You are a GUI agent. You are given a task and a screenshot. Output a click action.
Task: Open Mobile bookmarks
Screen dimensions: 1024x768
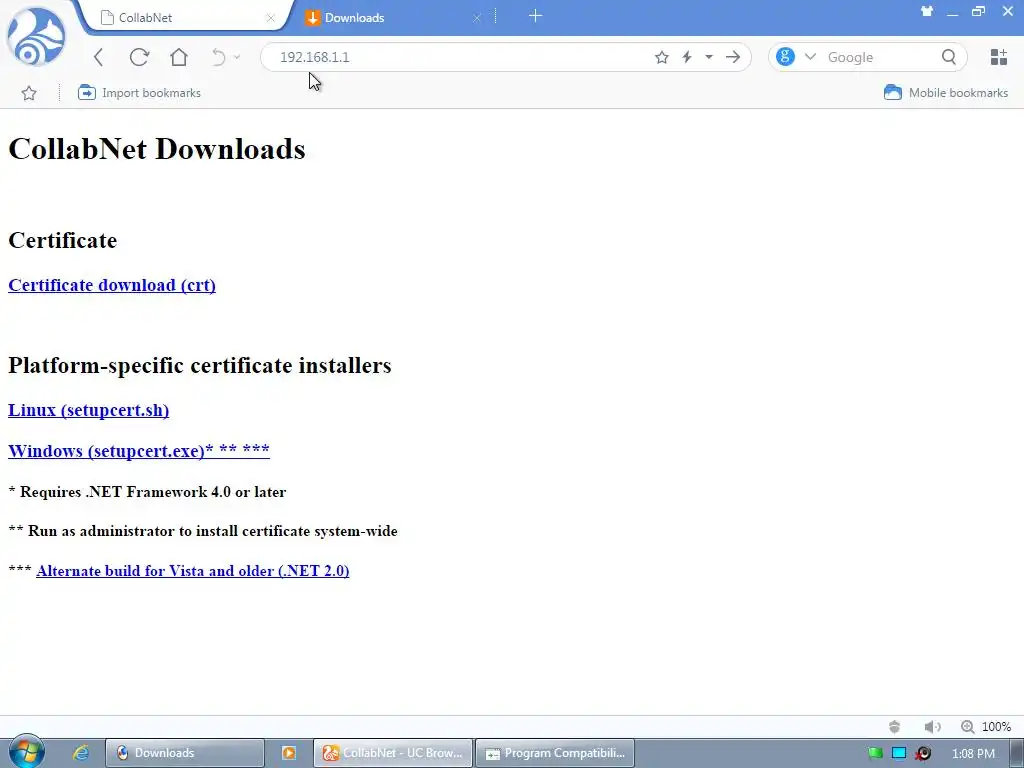[946, 93]
